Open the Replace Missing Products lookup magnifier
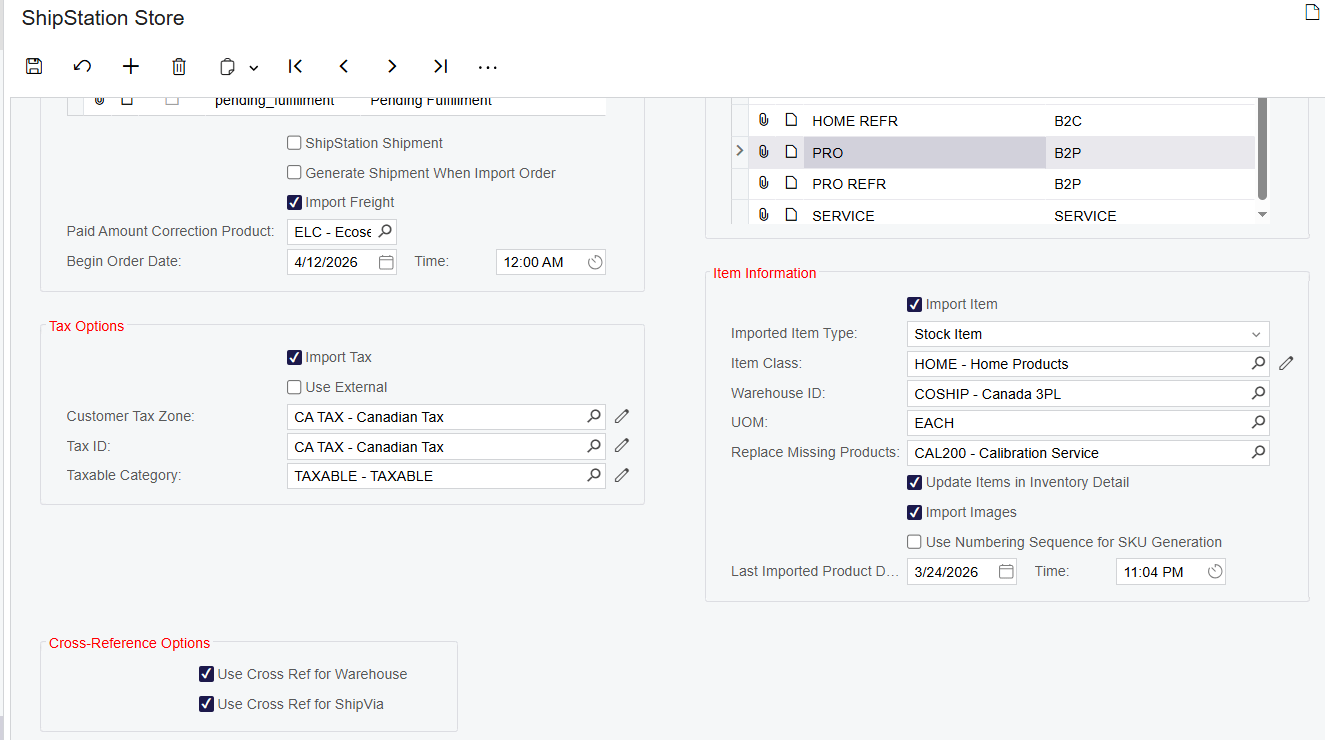Screen dimensions: 1325x740 (x=1258, y=453)
